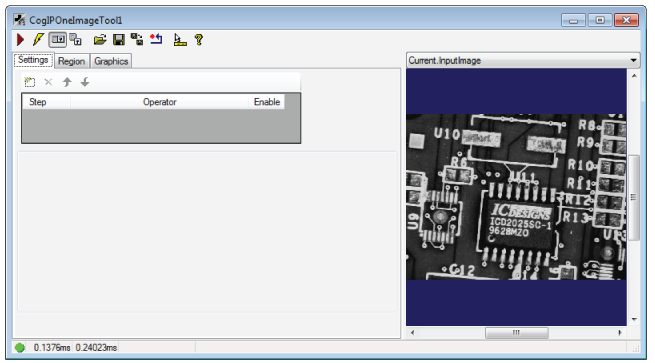Click the image horizontal scrollbar thumb
Image resolution: width=655 pixels, height=363 pixels.
click(517, 333)
